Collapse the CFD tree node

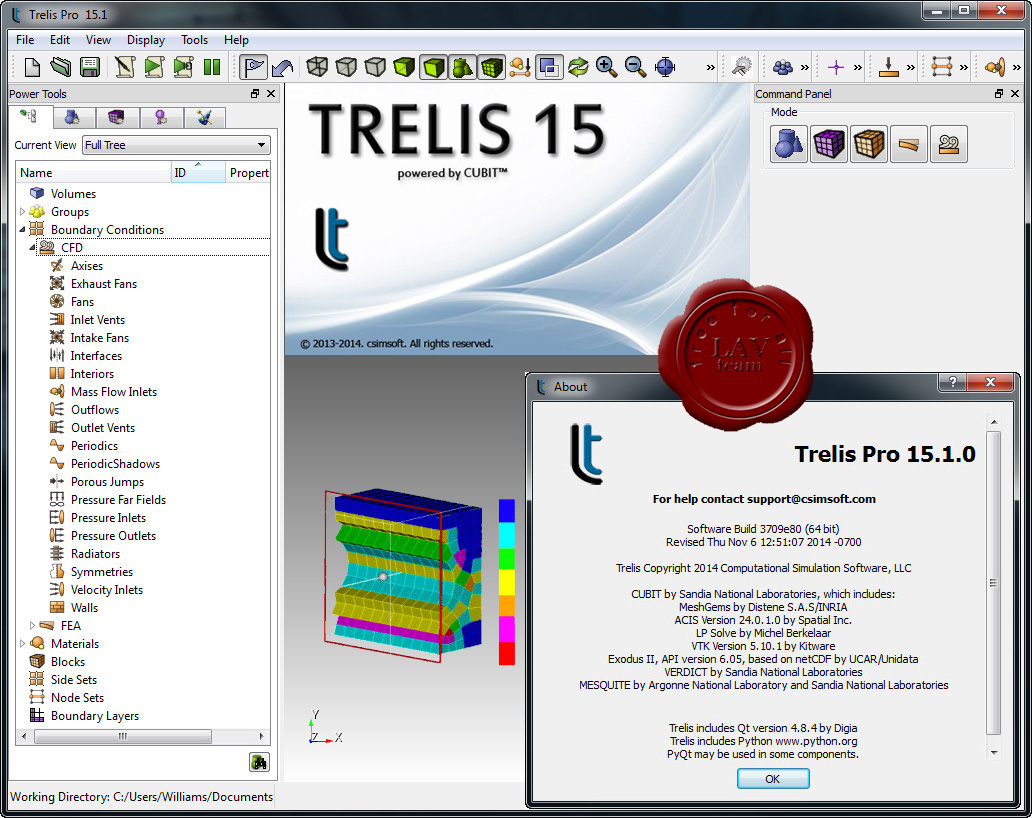click(32, 247)
